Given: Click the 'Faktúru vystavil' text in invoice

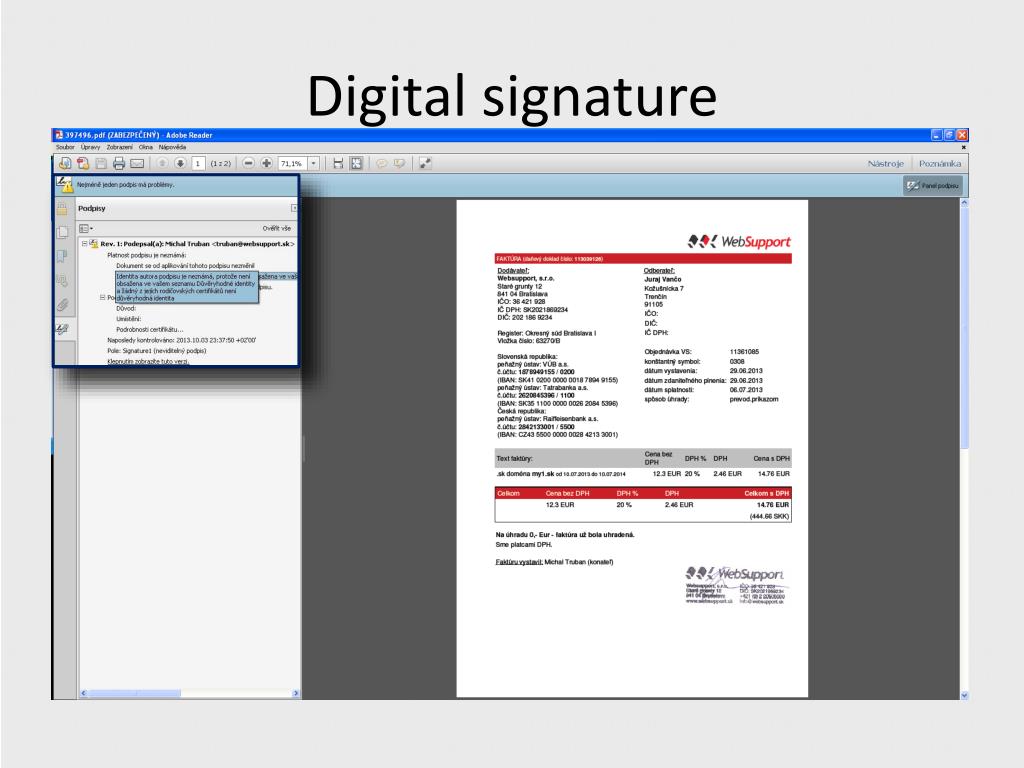Looking at the screenshot, I should point(519,562).
